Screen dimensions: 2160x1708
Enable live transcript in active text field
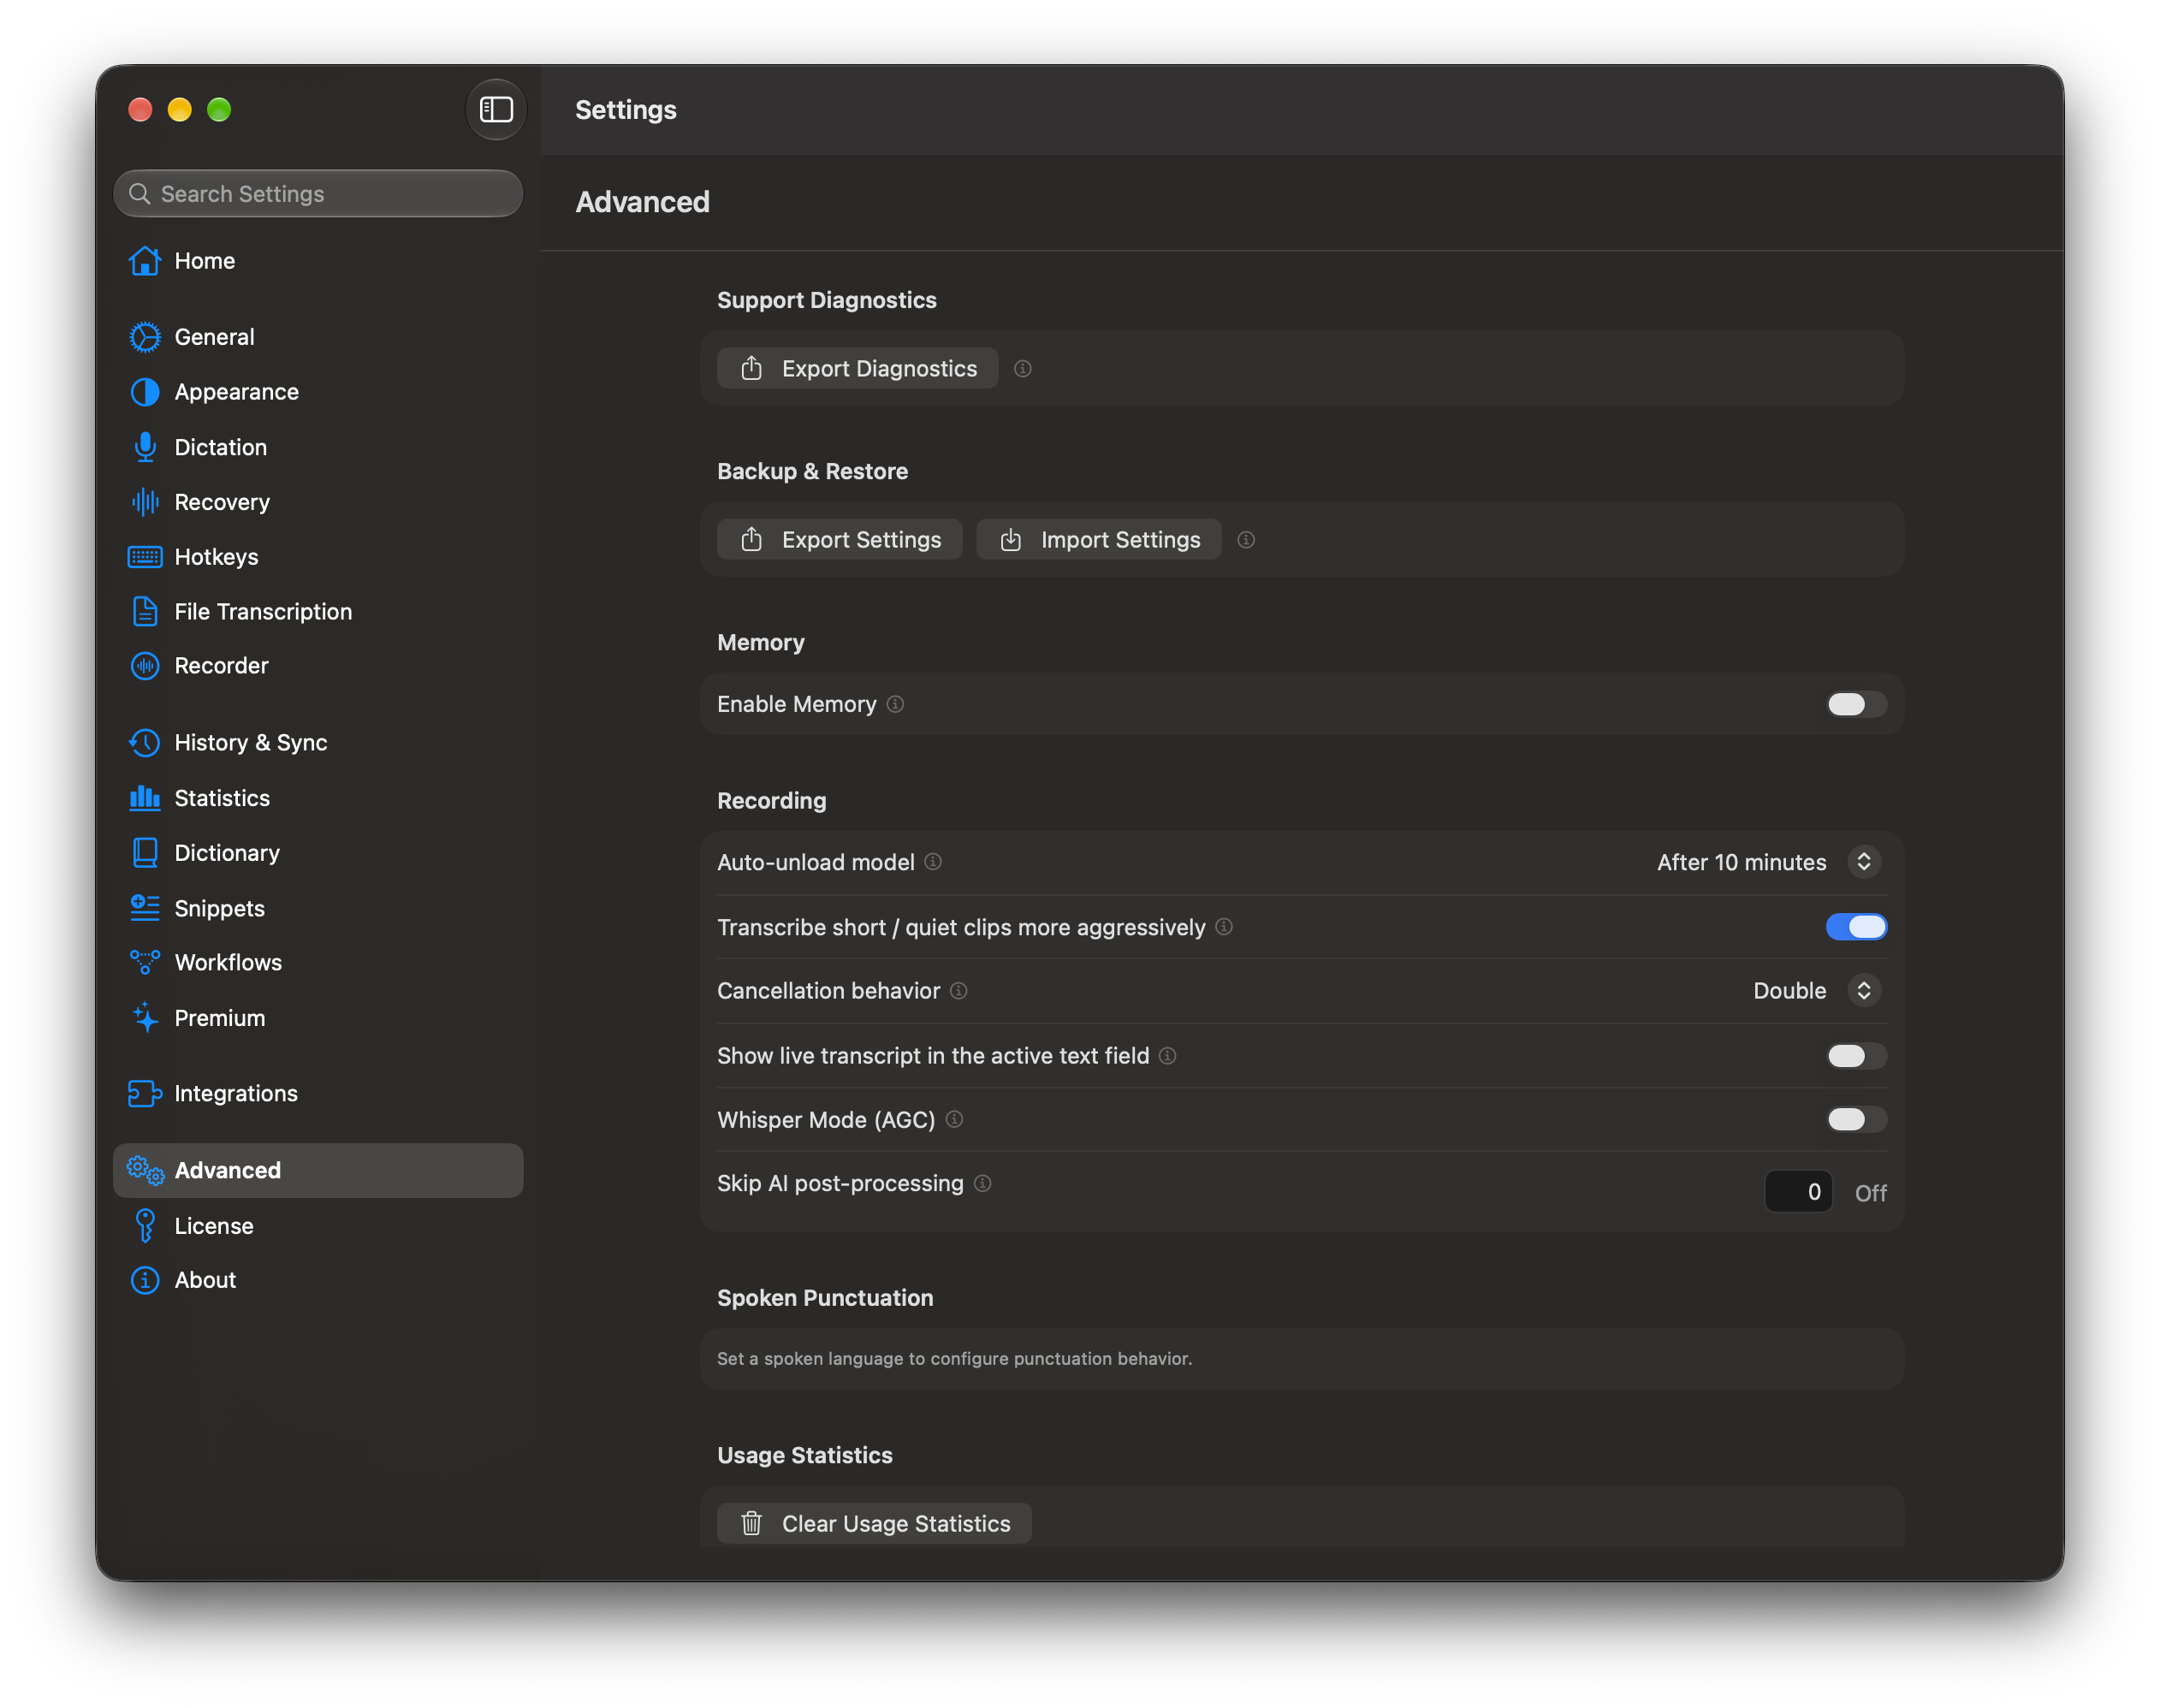[1856, 1056]
